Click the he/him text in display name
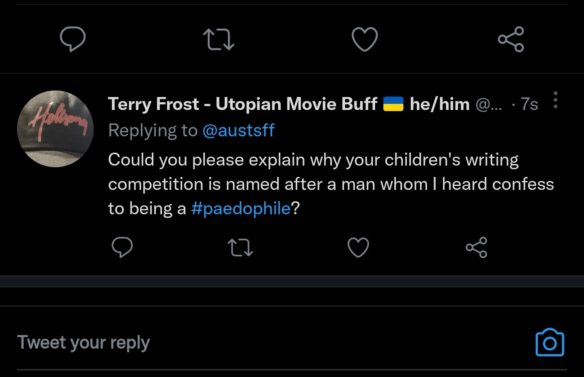This screenshot has width=584, height=377. click(440, 104)
